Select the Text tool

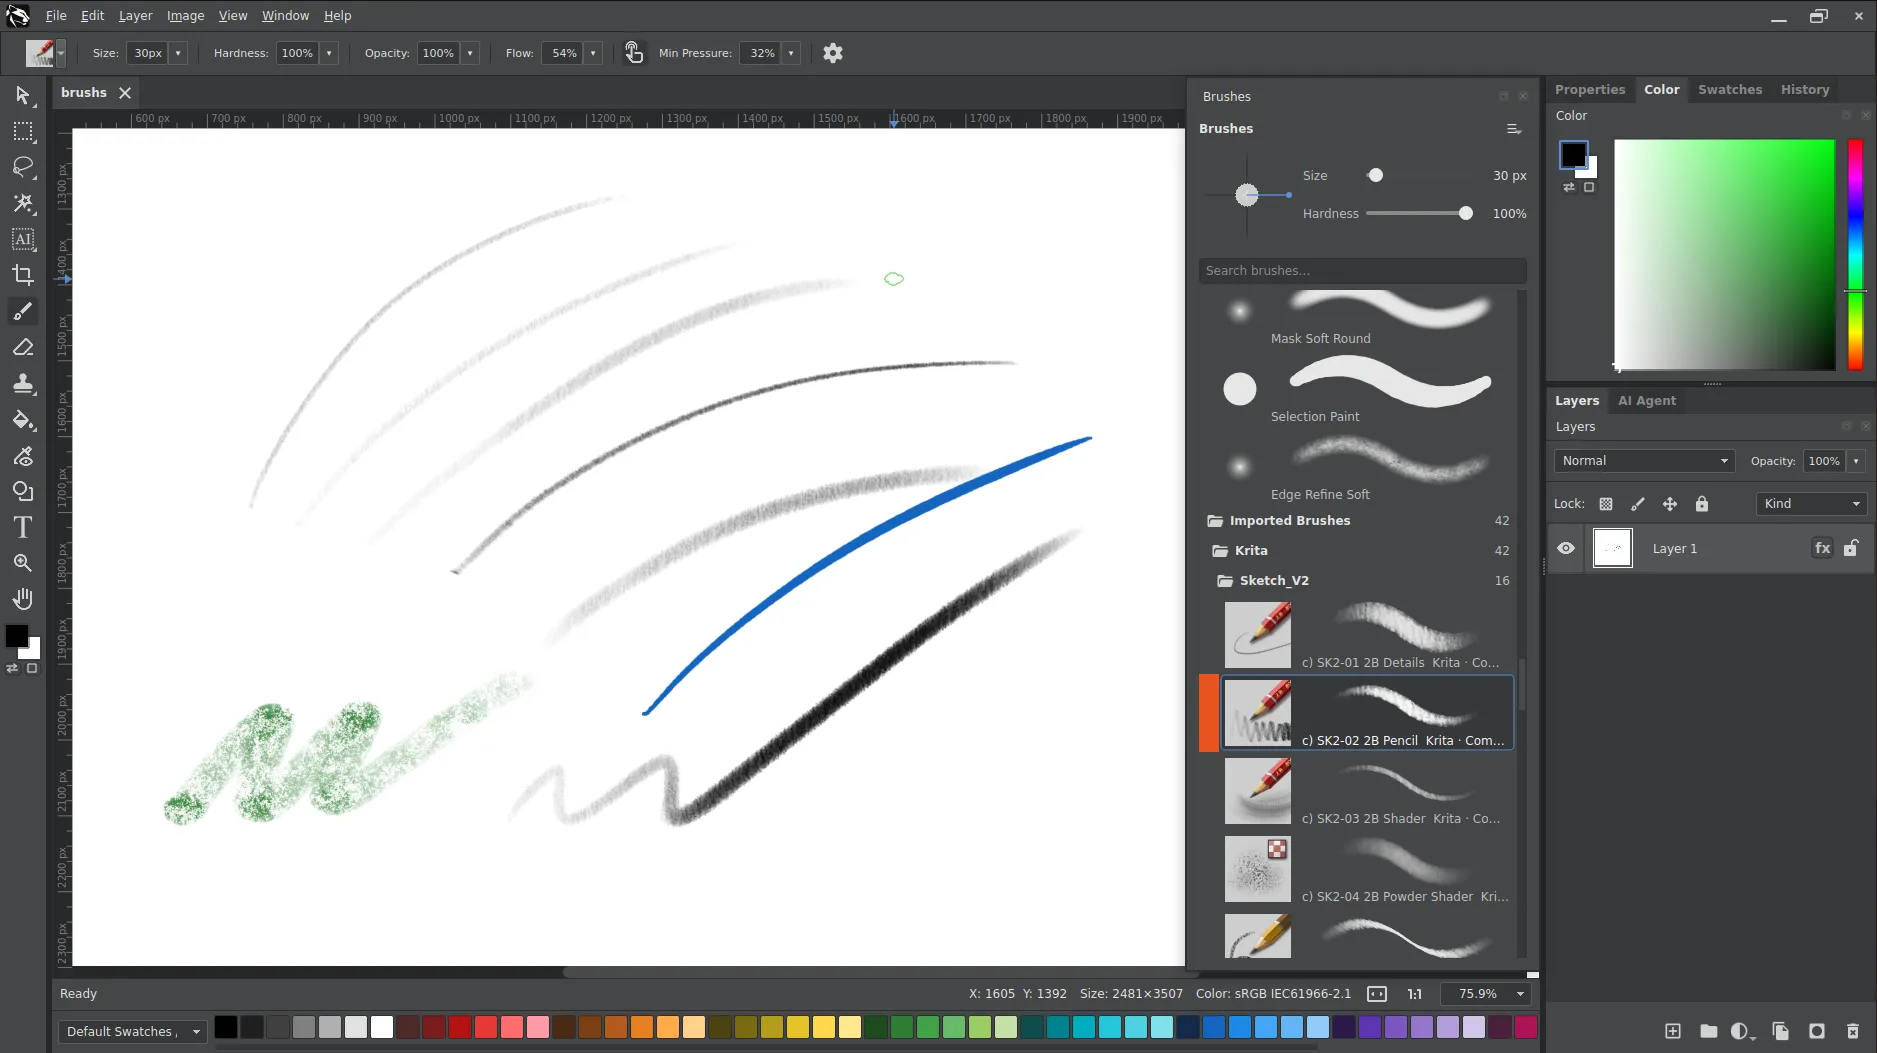[x=23, y=527]
